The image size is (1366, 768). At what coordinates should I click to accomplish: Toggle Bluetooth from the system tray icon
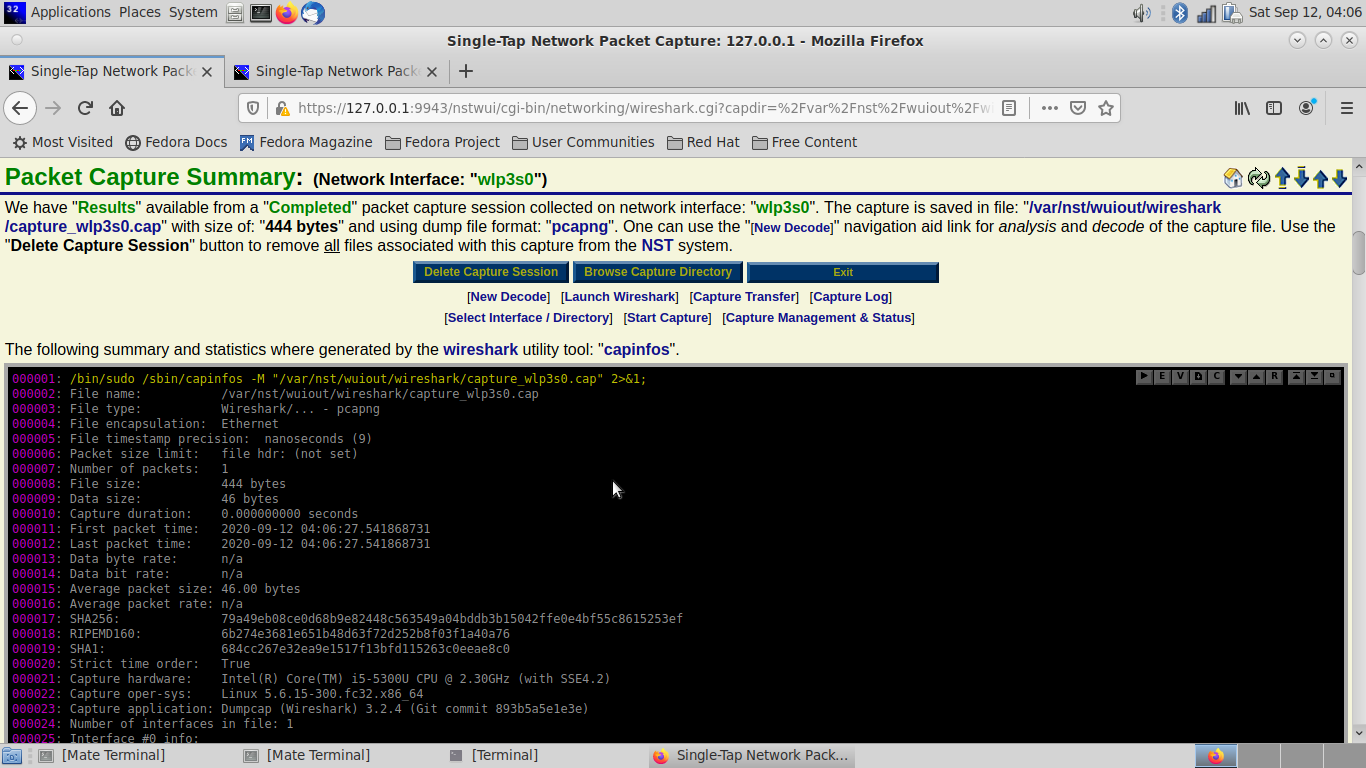[x=1180, y=13]
